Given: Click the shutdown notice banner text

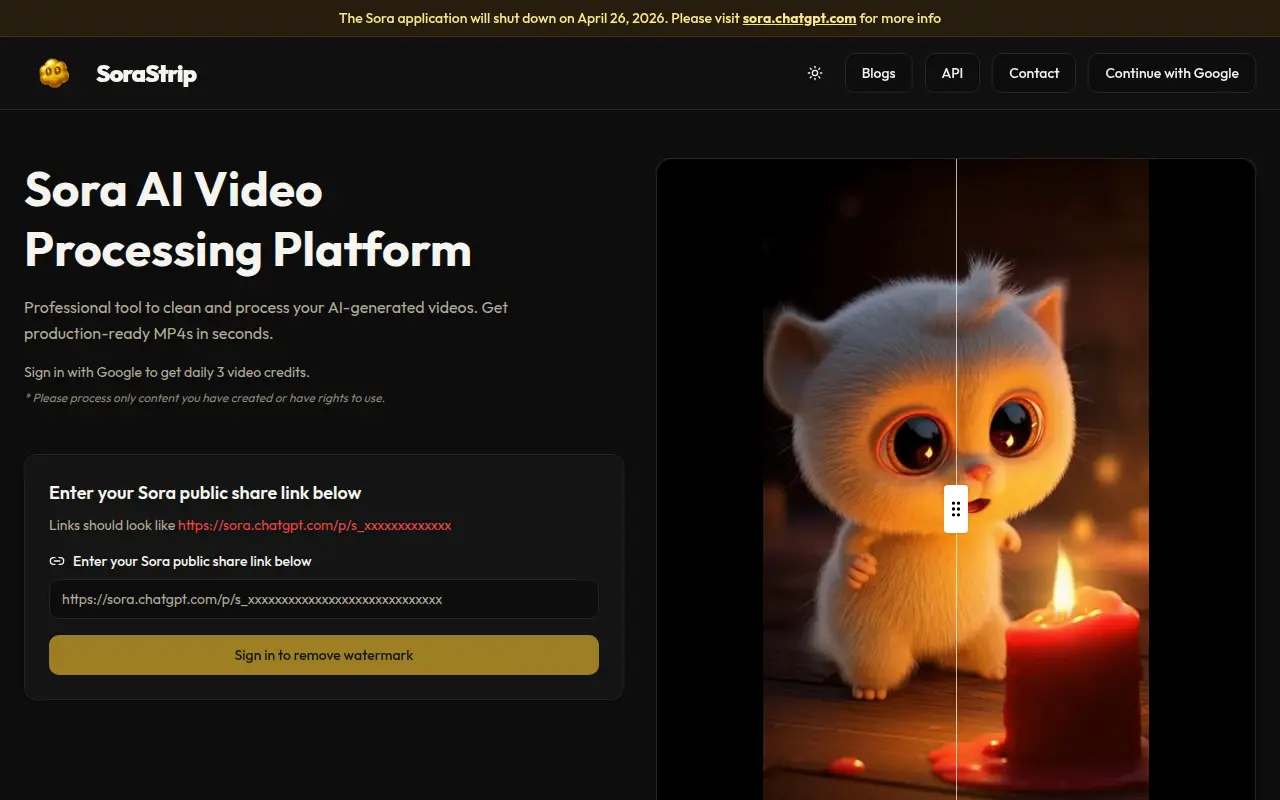Looking at the screenshot, I should point(640,18).
